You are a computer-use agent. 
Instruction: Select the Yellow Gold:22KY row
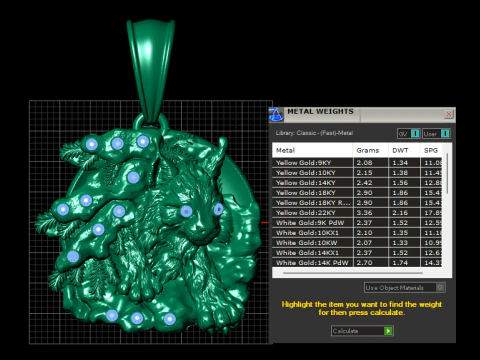(357, 213)
